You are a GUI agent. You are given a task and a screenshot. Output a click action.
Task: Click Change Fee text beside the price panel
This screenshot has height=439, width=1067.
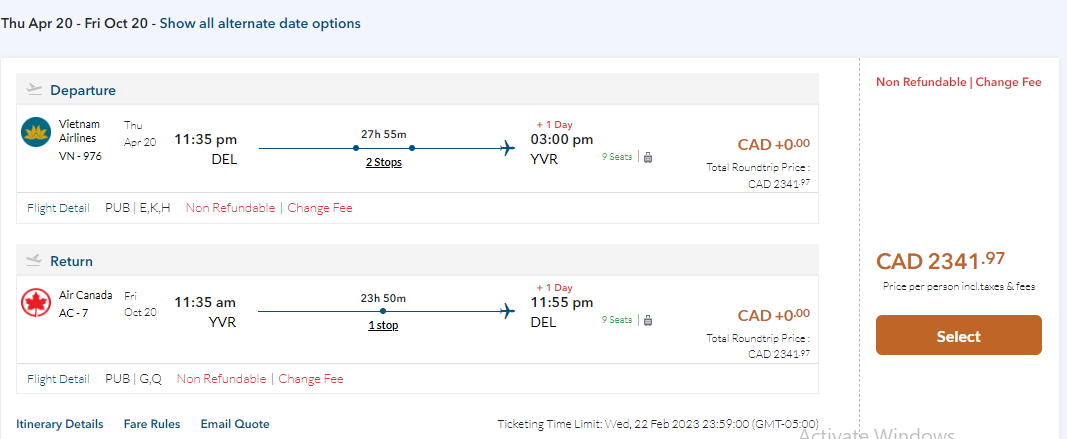(x=1008, y=82)
